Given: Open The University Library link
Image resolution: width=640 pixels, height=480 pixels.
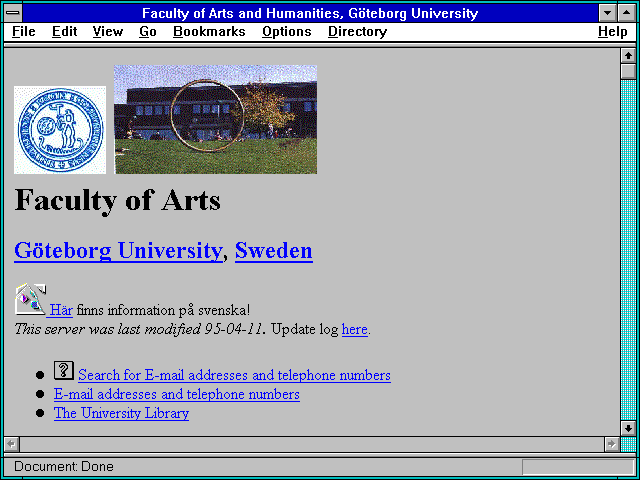Looking at the screenshot, I should [x=121, y=413].
